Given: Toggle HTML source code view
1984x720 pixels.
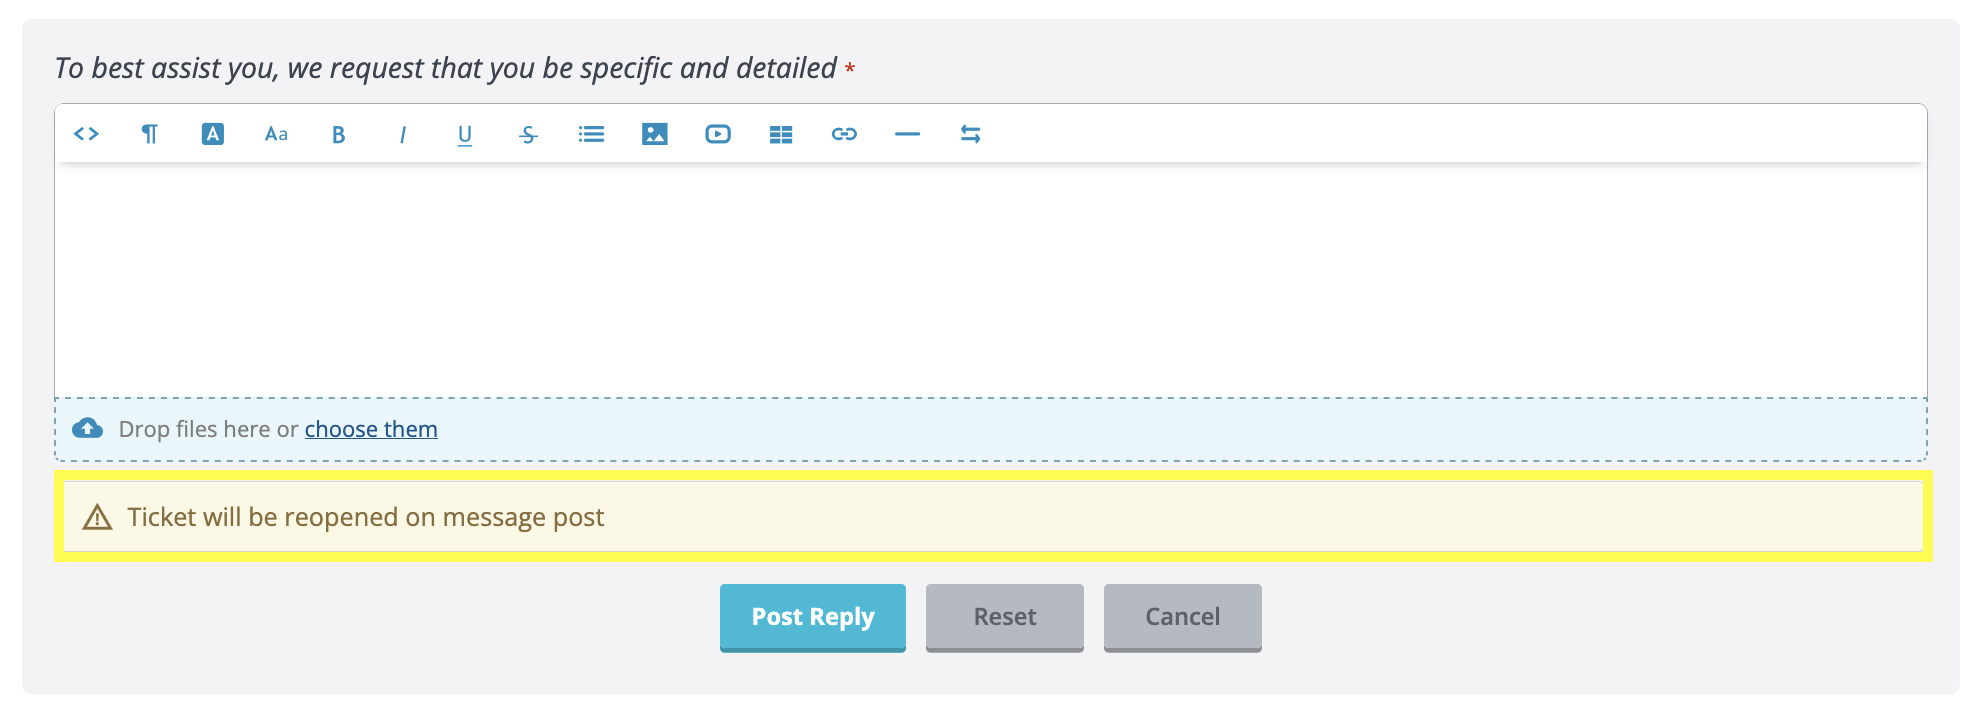Looking at the screenshot, I should click(x=86, y=134).
